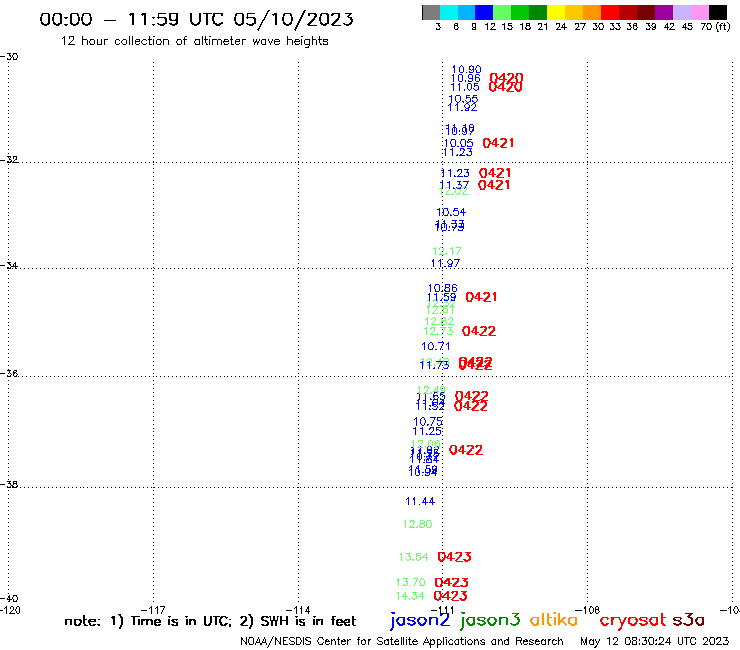The width and height of the screenshot is (740, 650).
Task: Click the wave height value 10.05
Action: click(458, 143)
